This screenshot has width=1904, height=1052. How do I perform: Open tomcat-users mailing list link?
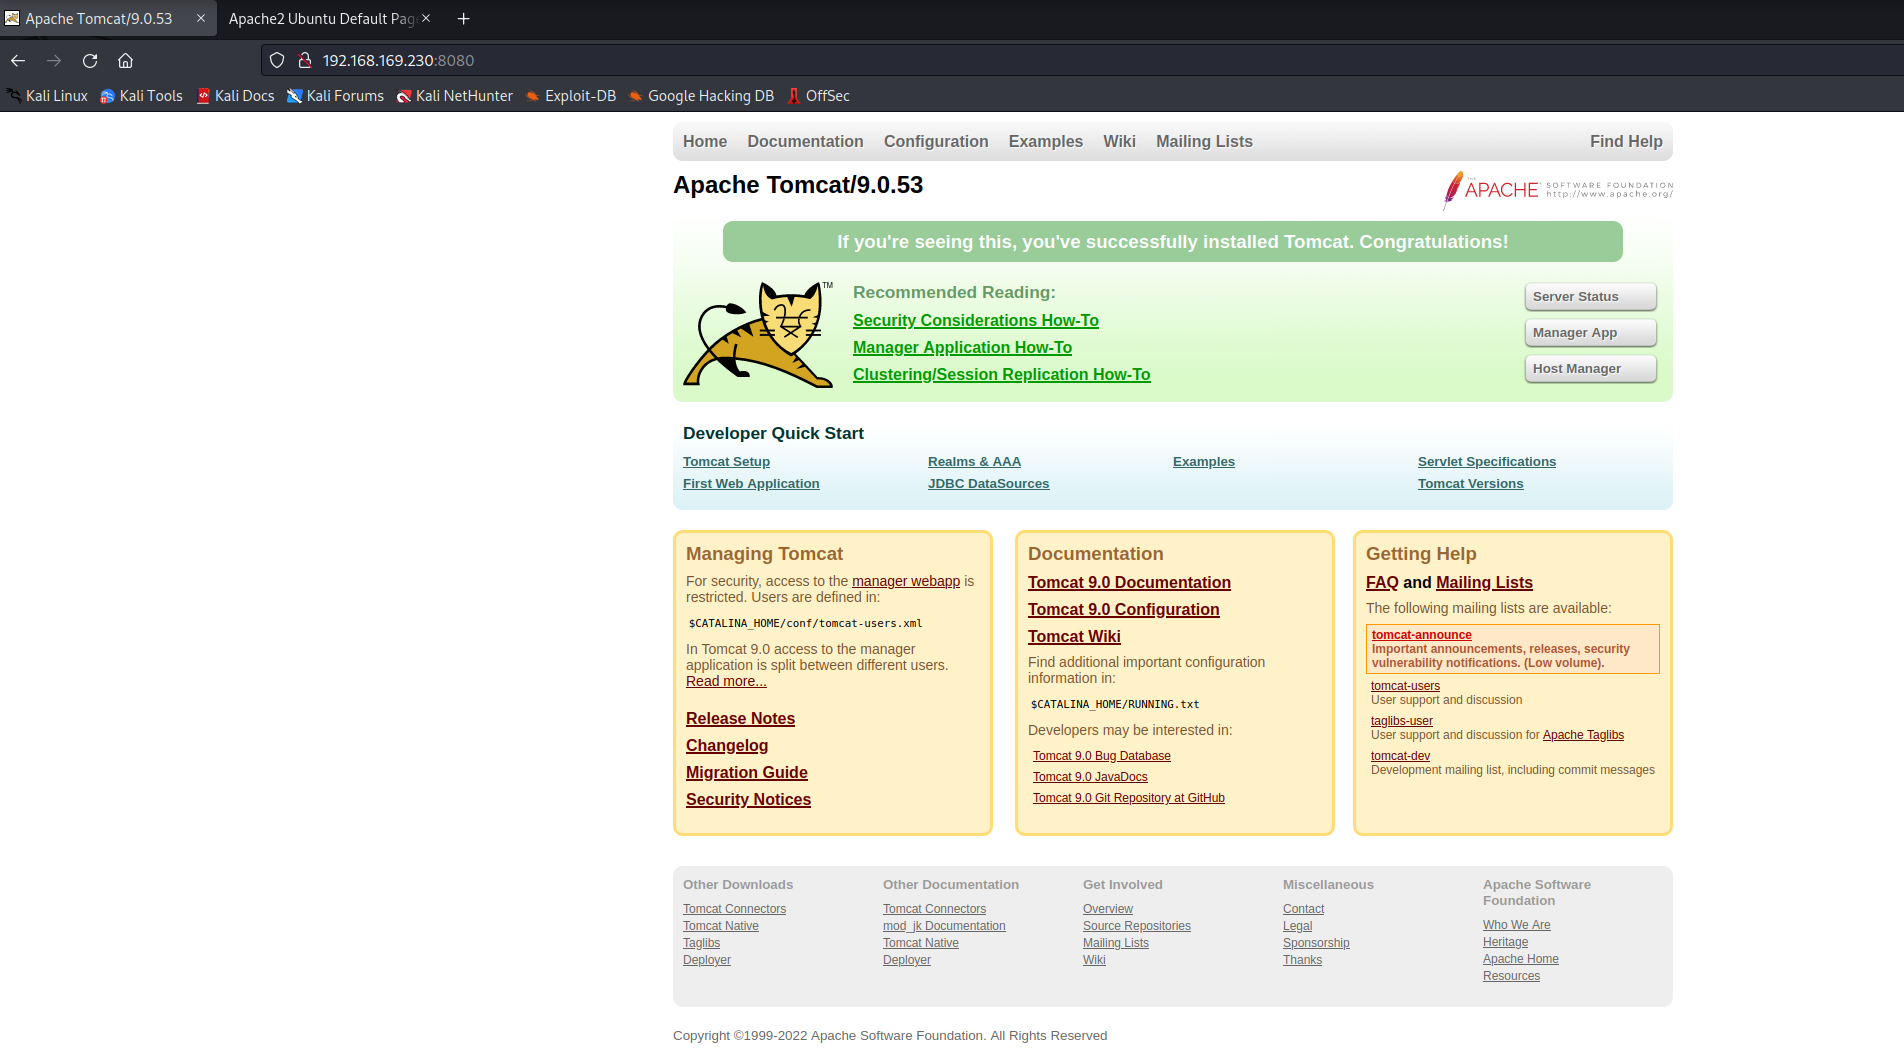pos(1405,686)
